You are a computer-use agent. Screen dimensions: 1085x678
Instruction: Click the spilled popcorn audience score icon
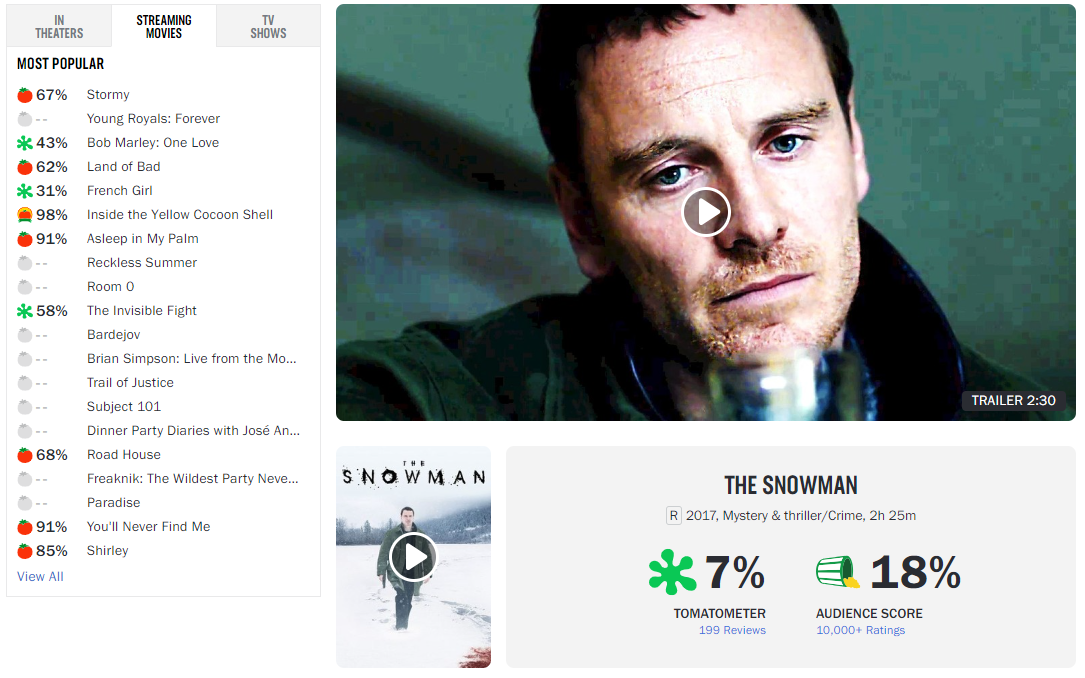point(838,572)
